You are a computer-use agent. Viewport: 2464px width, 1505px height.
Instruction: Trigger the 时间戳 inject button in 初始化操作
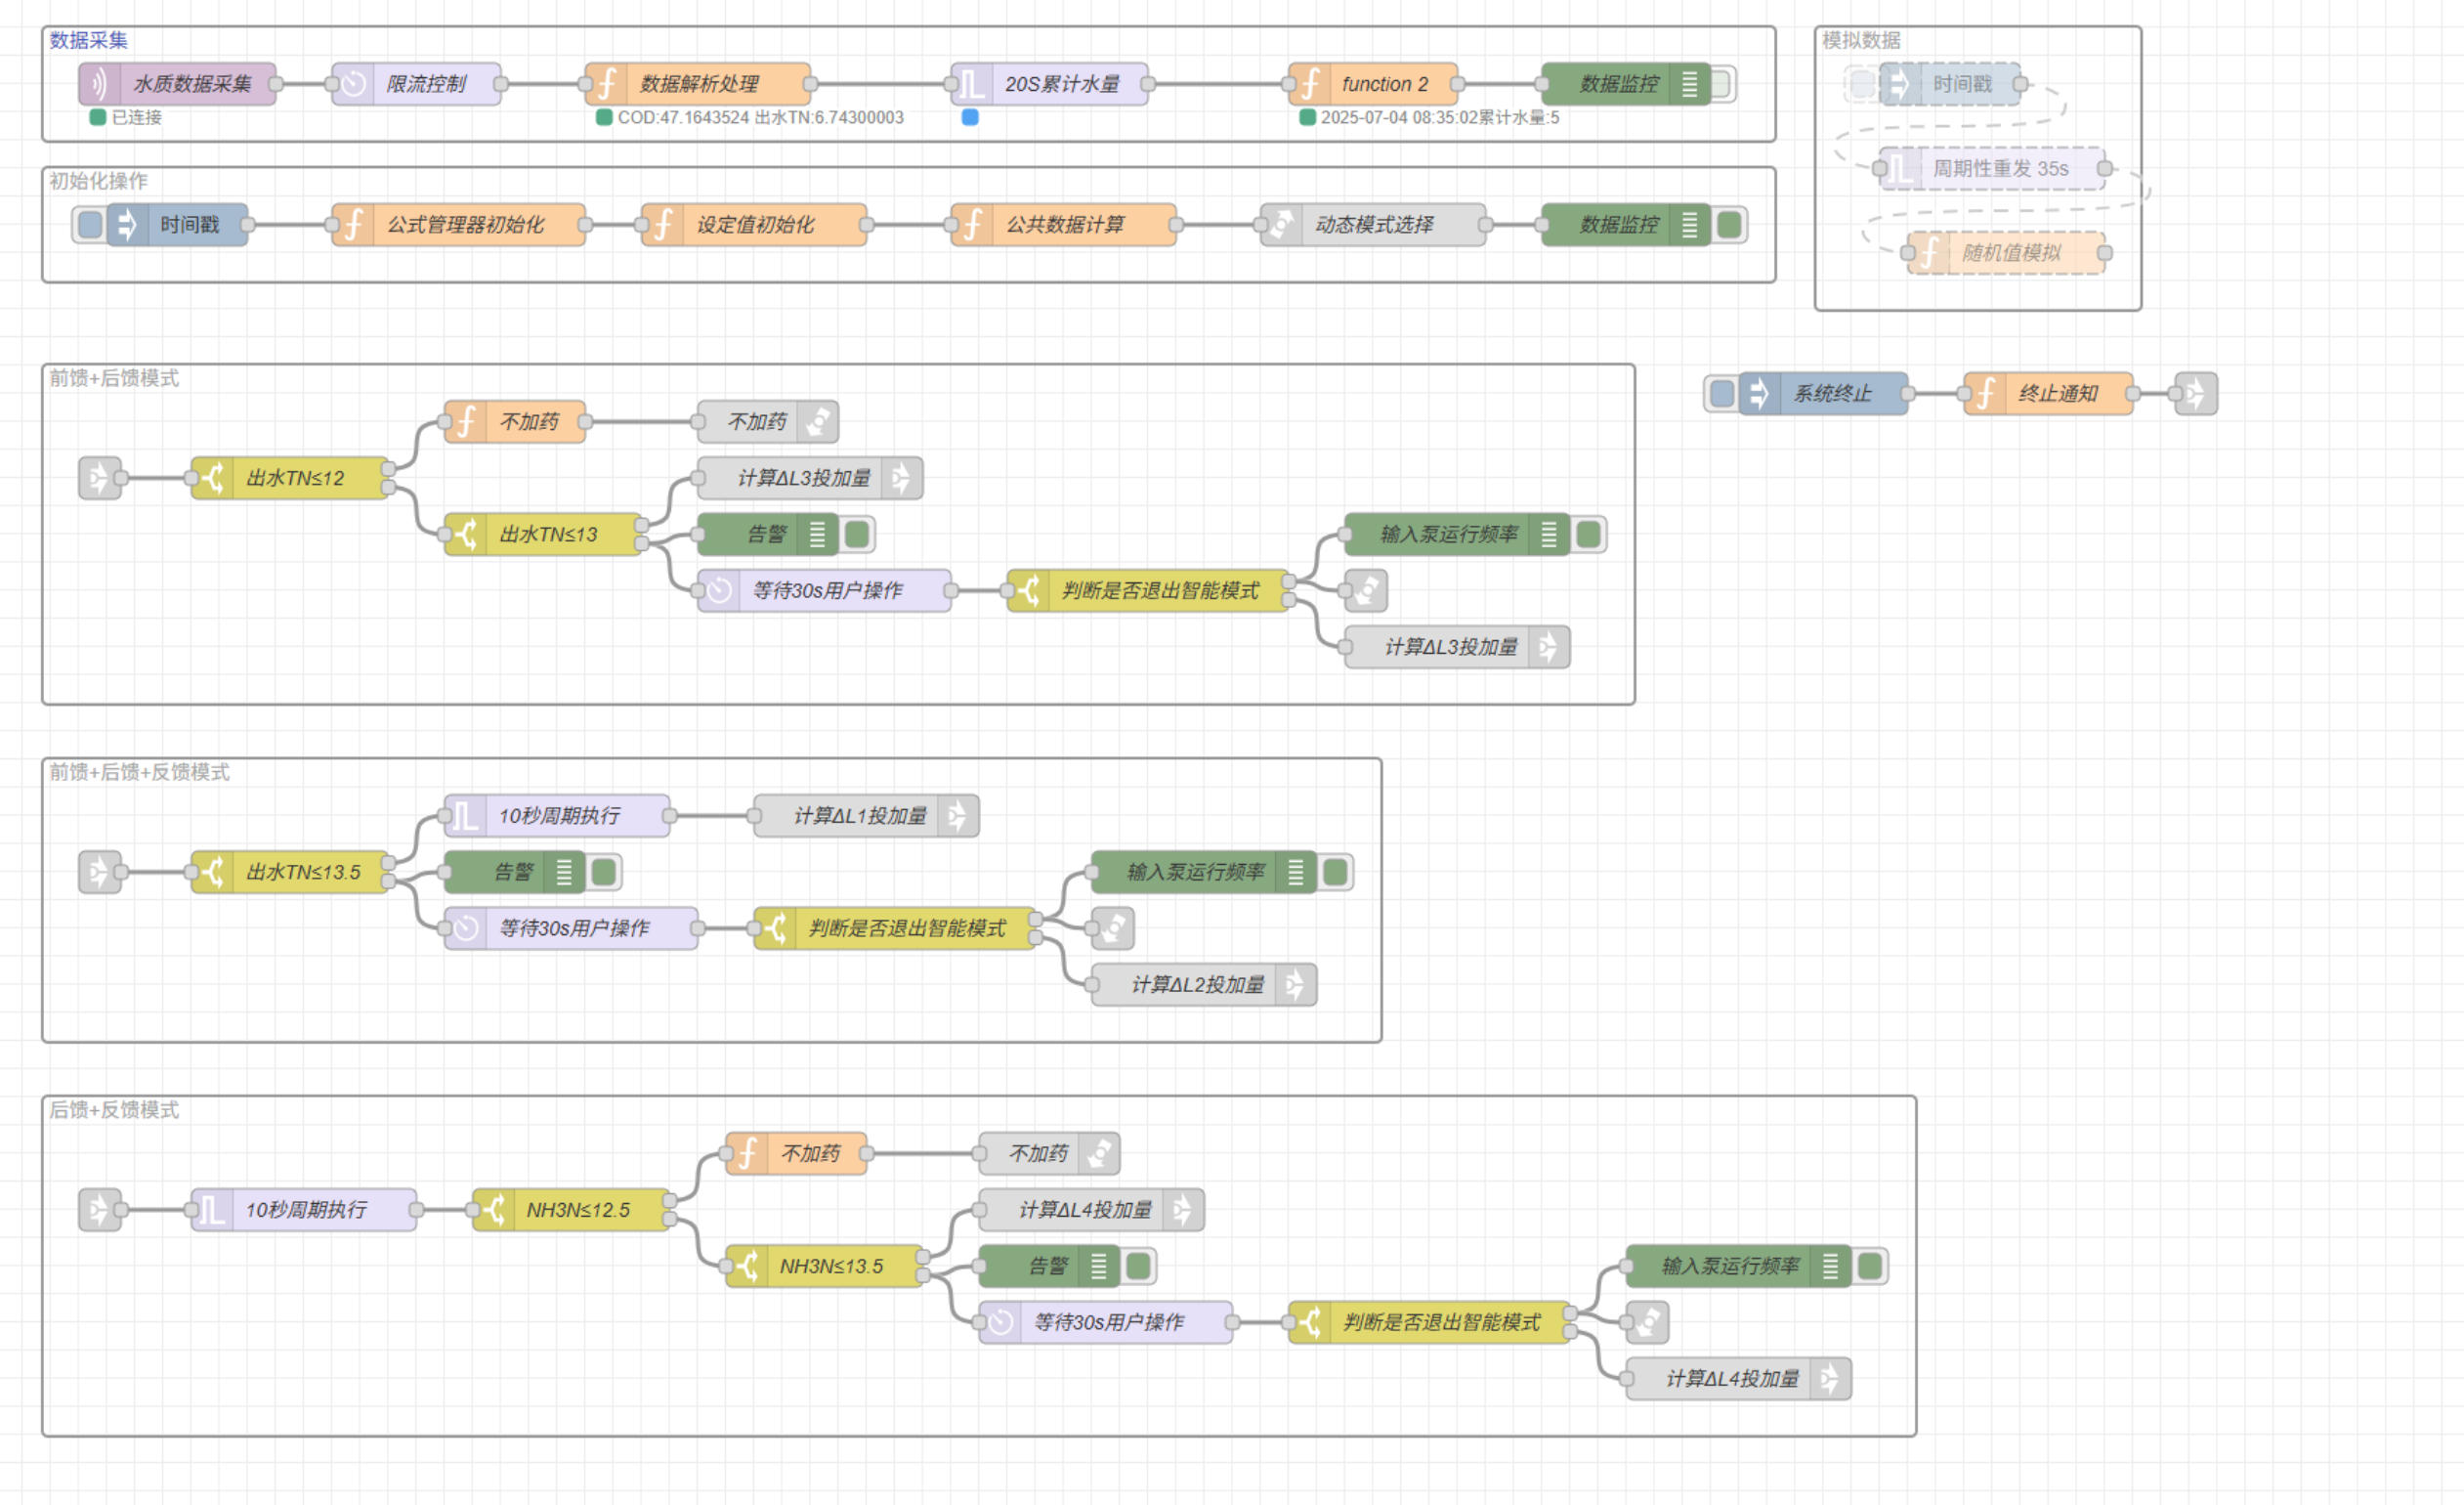click(90, 225)
